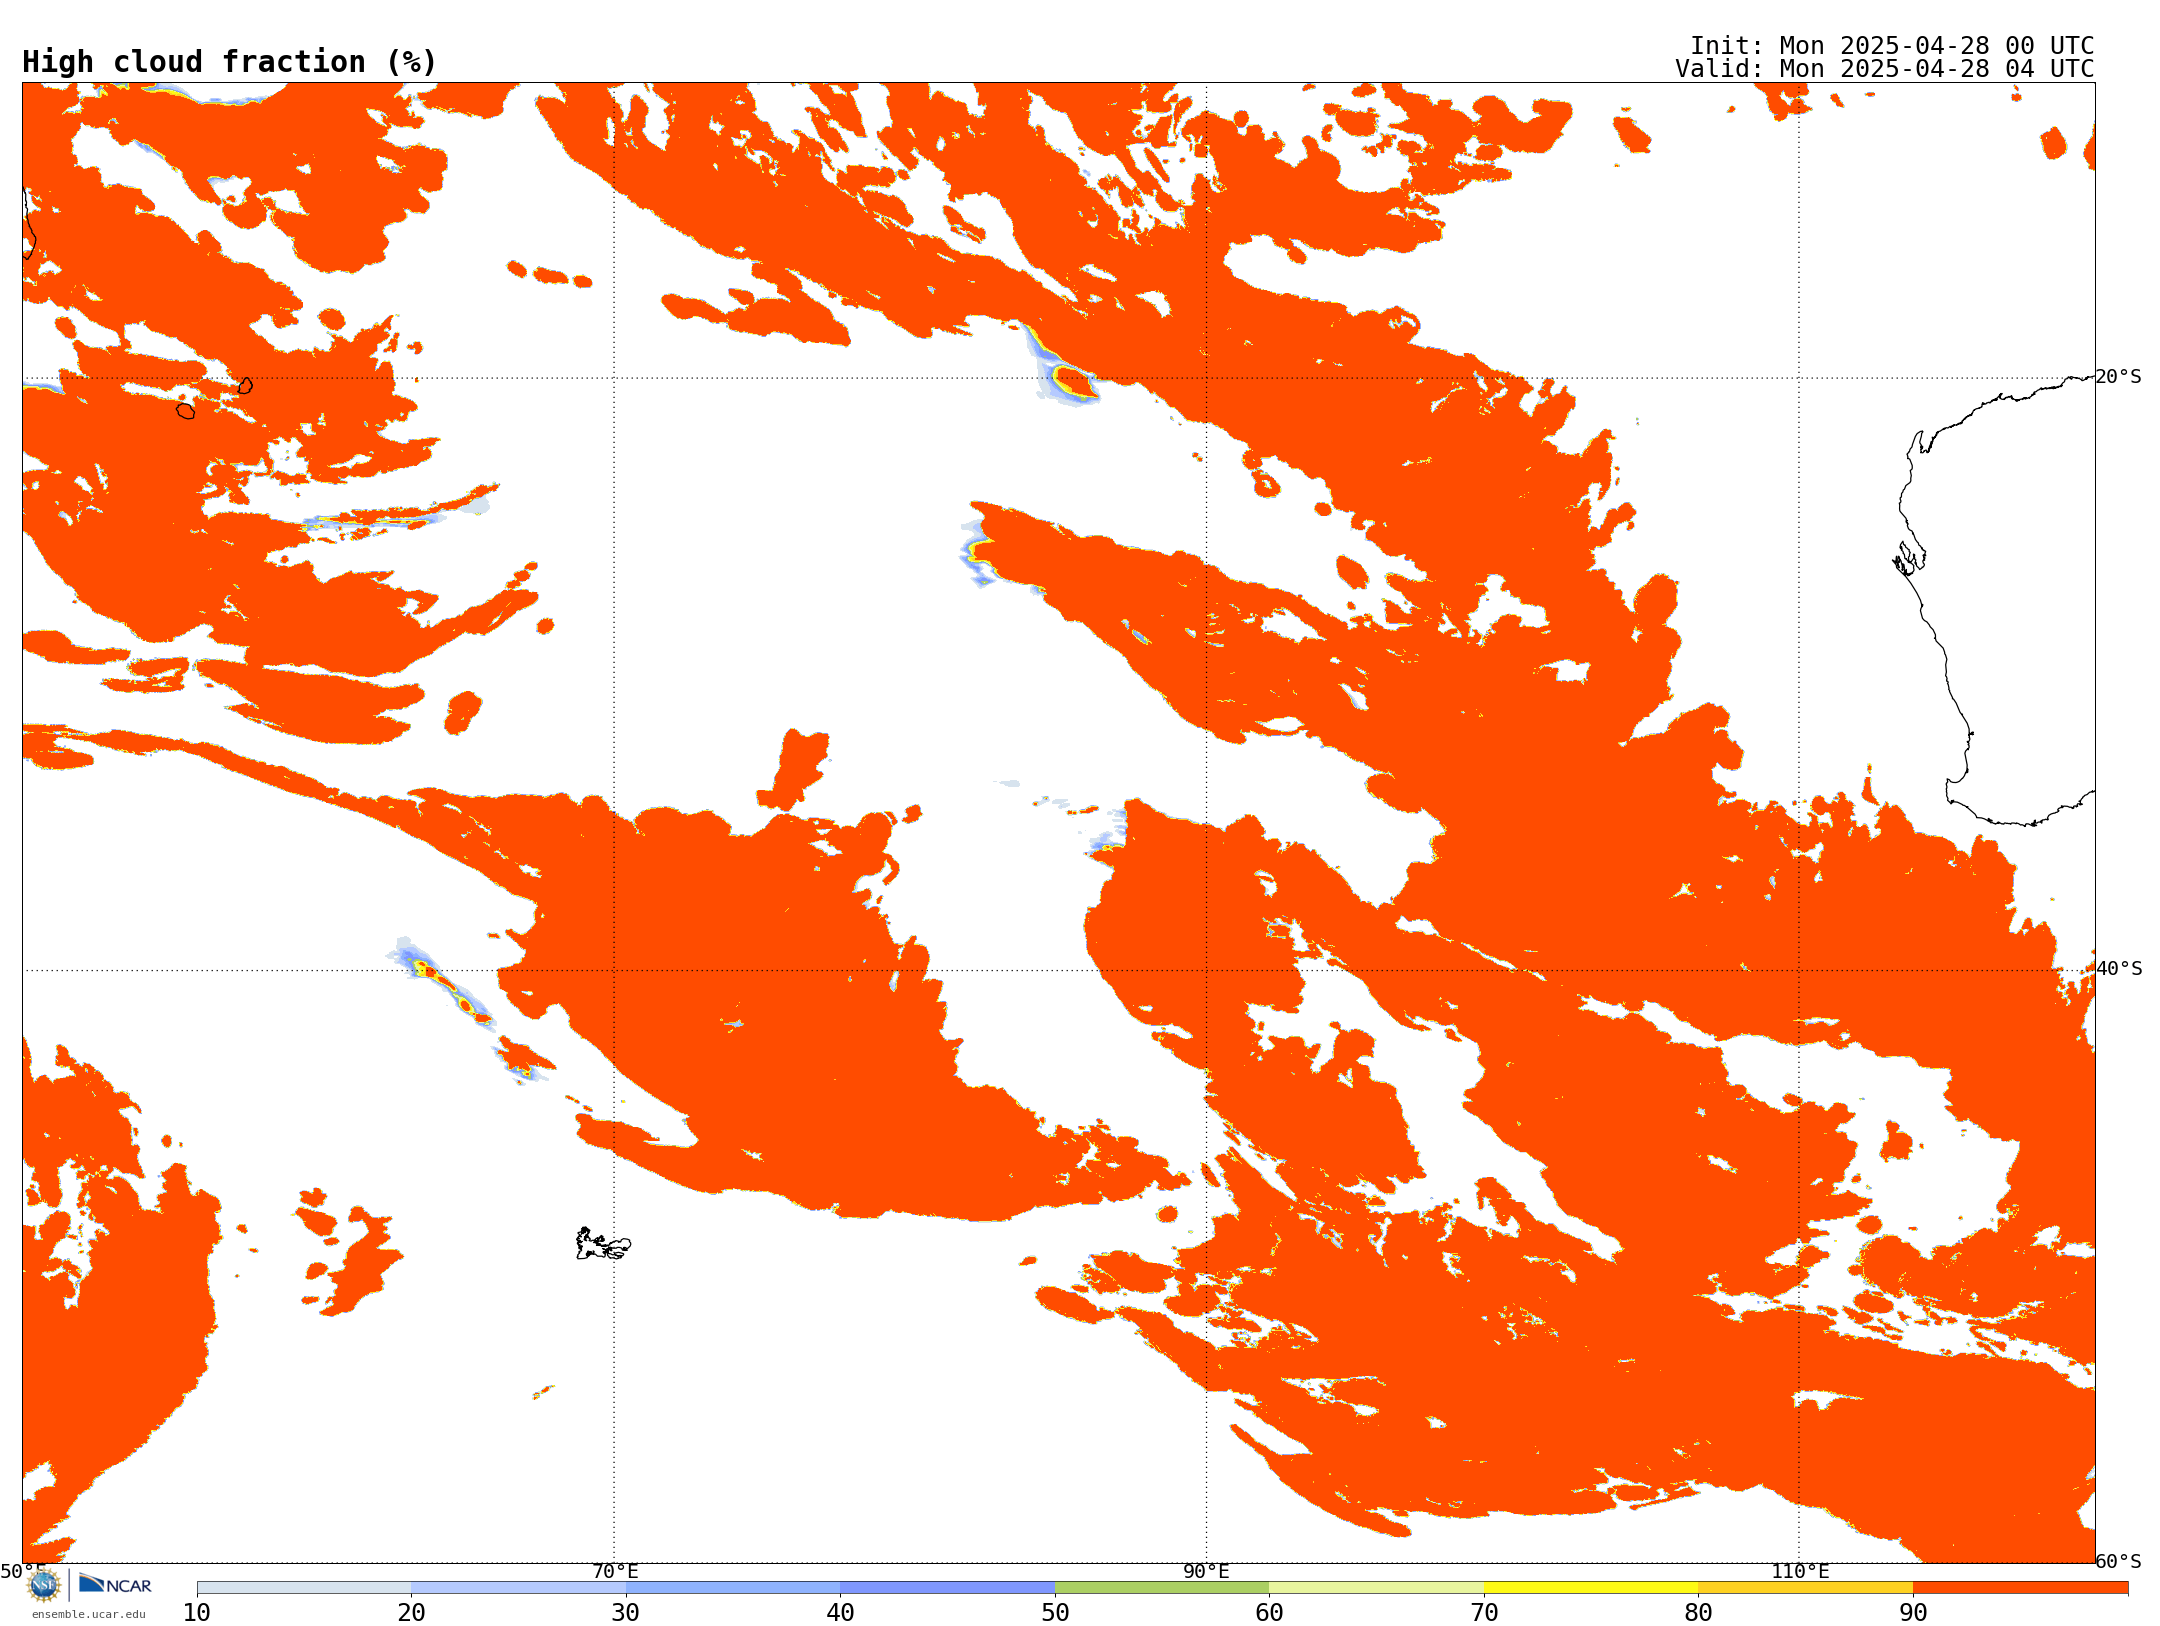Click the 'Init: Mon 2025-04-28 00 UTC' line

tap(1892, 46)
